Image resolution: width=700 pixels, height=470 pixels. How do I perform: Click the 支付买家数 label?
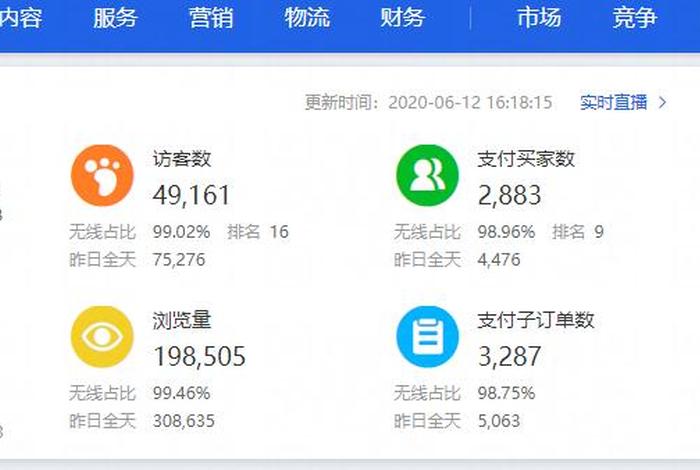[x=526, y=159]
